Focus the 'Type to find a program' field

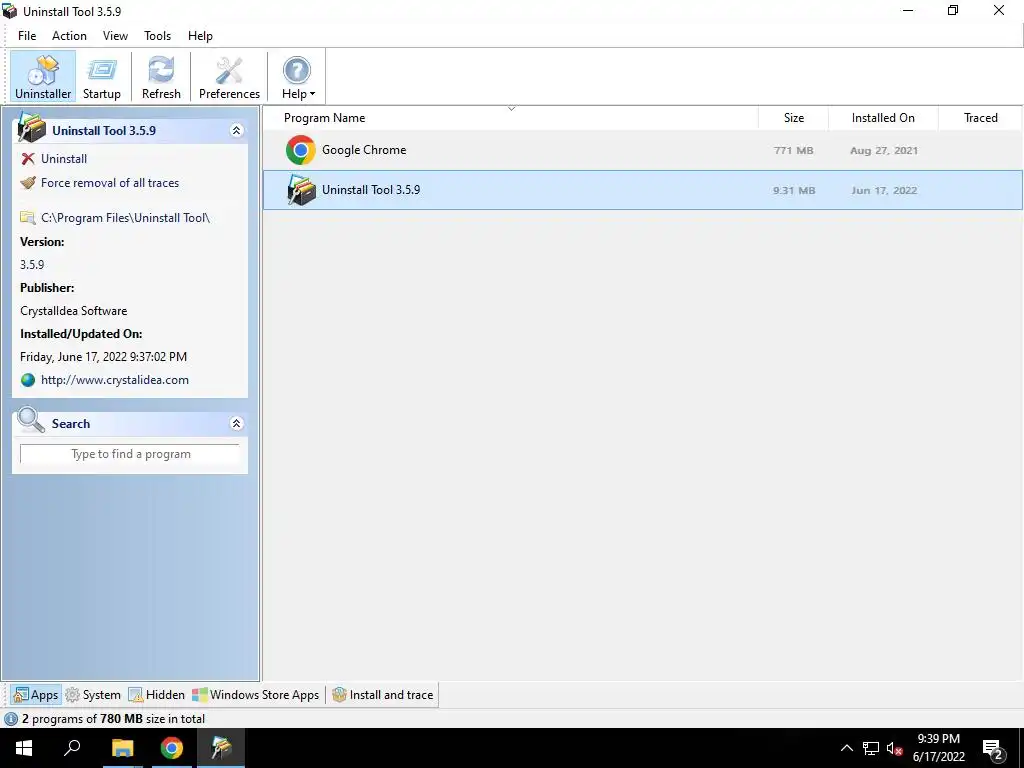[130, 454]
